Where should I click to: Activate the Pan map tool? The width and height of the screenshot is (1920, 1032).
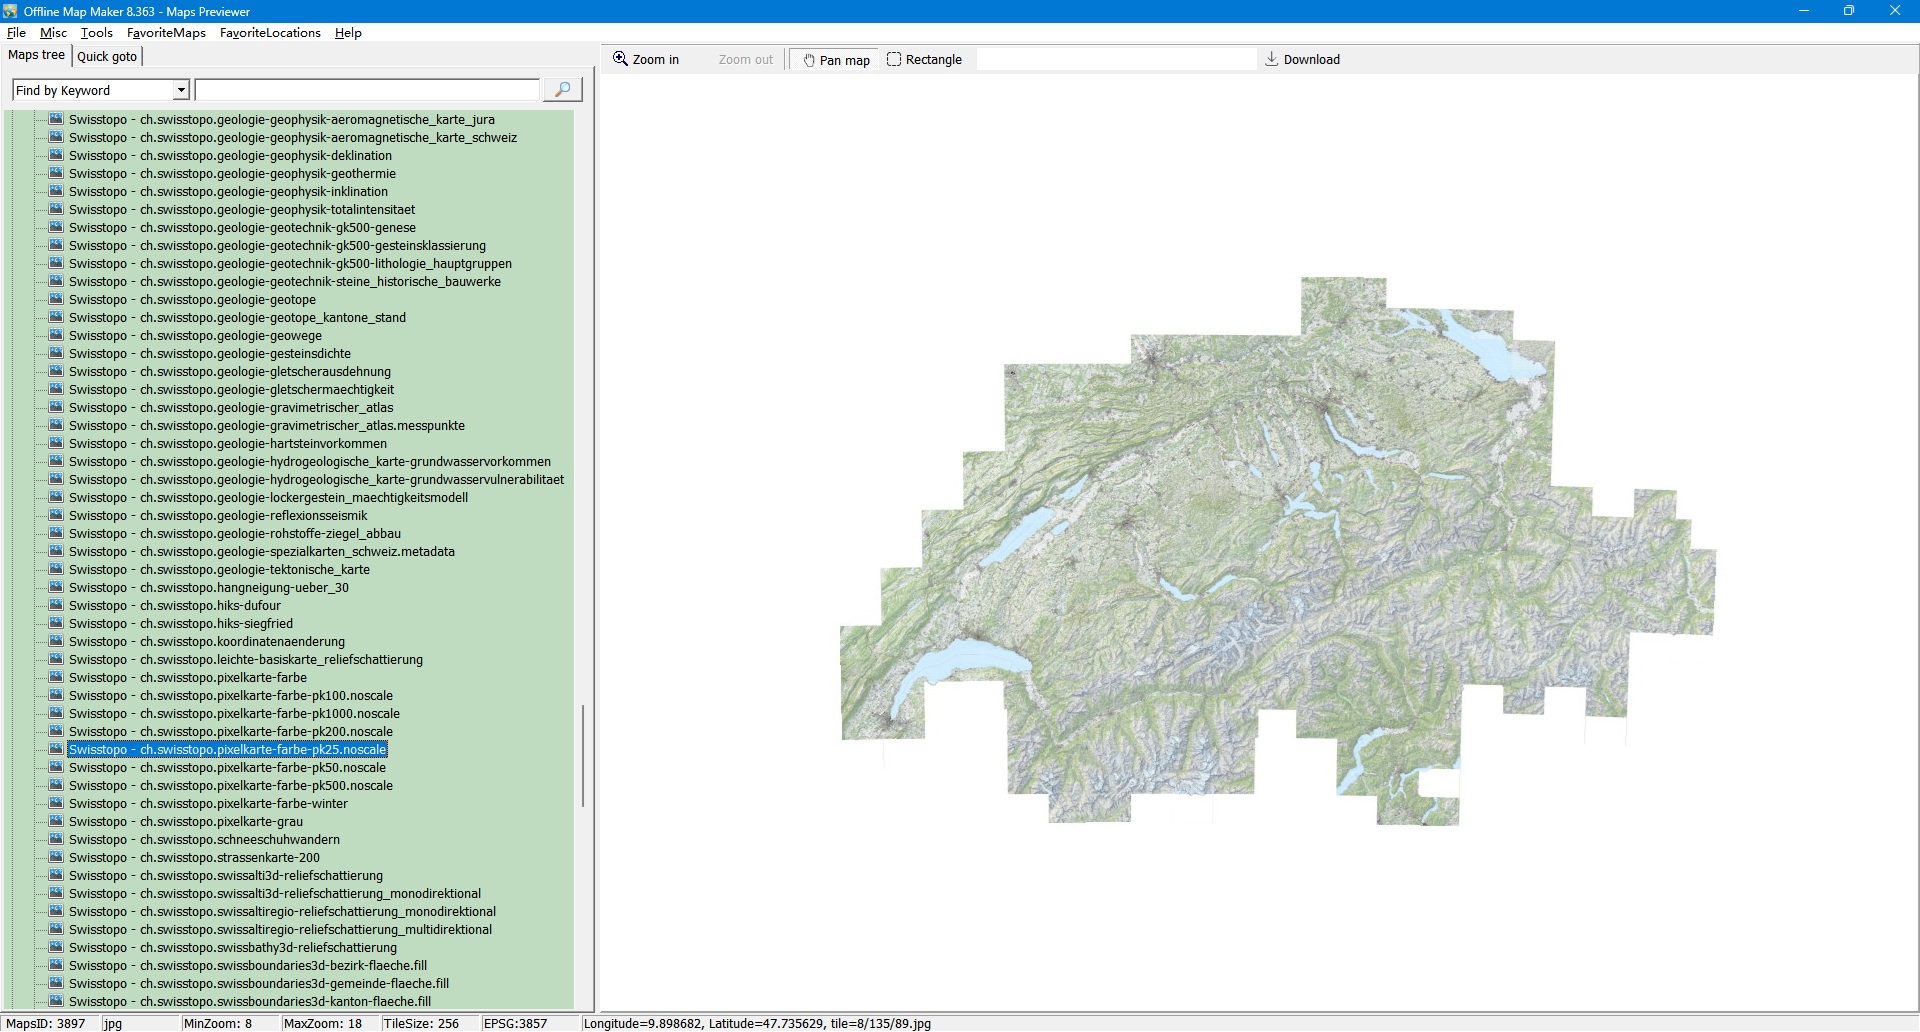point(836,60)
